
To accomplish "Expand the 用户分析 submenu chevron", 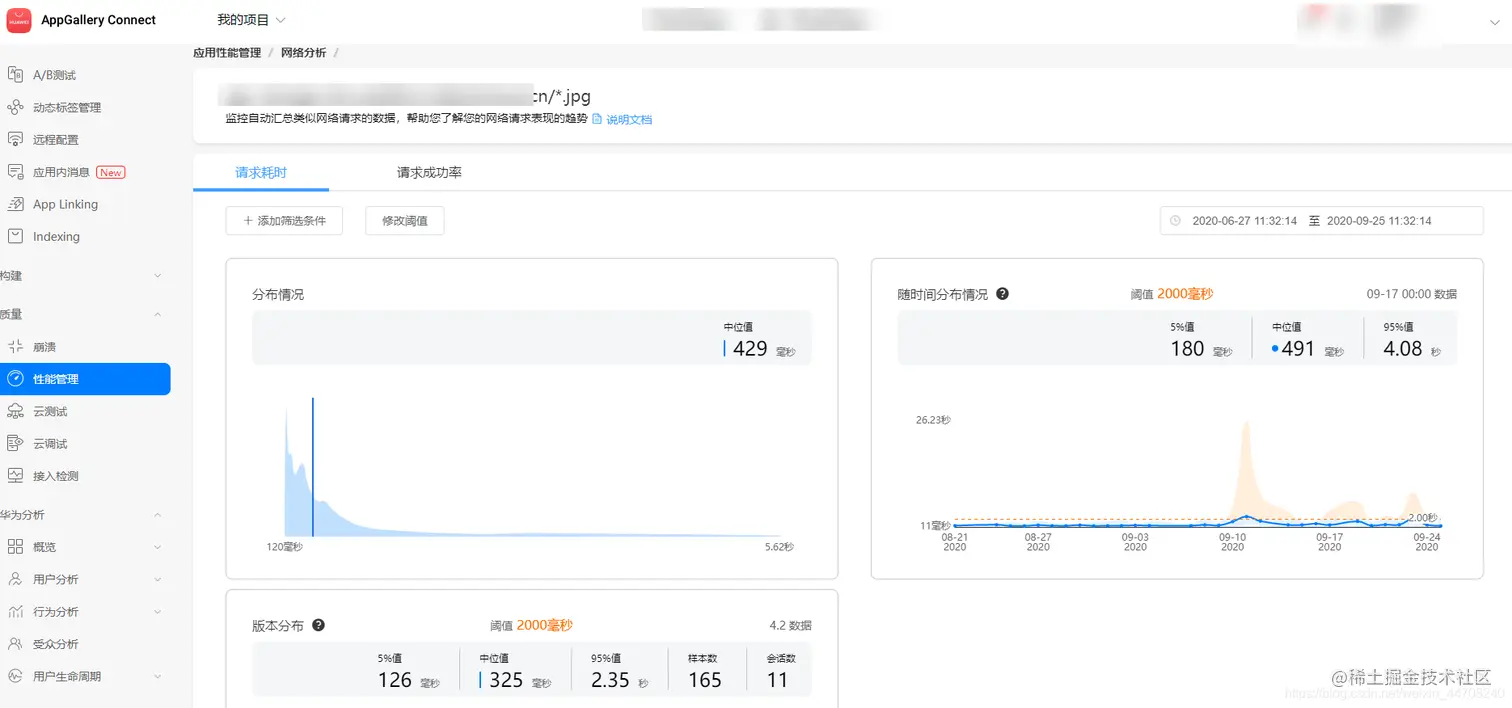I will click(157, 579).
